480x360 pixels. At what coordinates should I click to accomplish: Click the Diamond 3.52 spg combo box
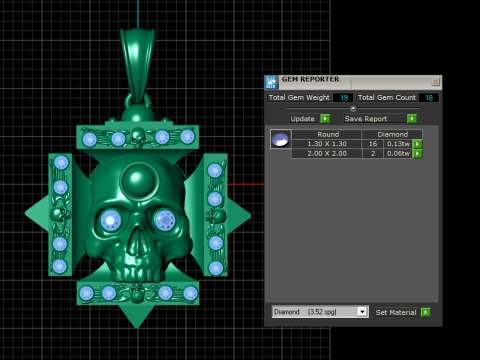[320, 312]
